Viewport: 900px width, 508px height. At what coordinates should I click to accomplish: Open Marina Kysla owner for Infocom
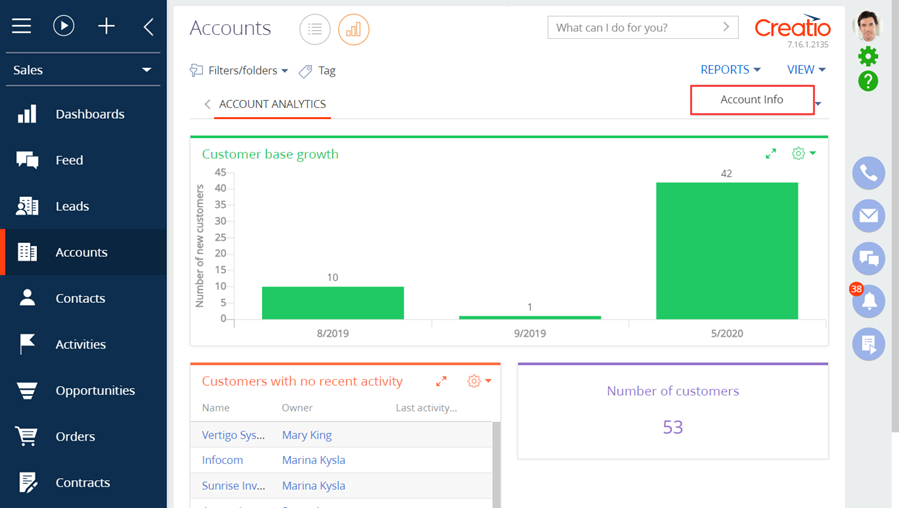314,460
